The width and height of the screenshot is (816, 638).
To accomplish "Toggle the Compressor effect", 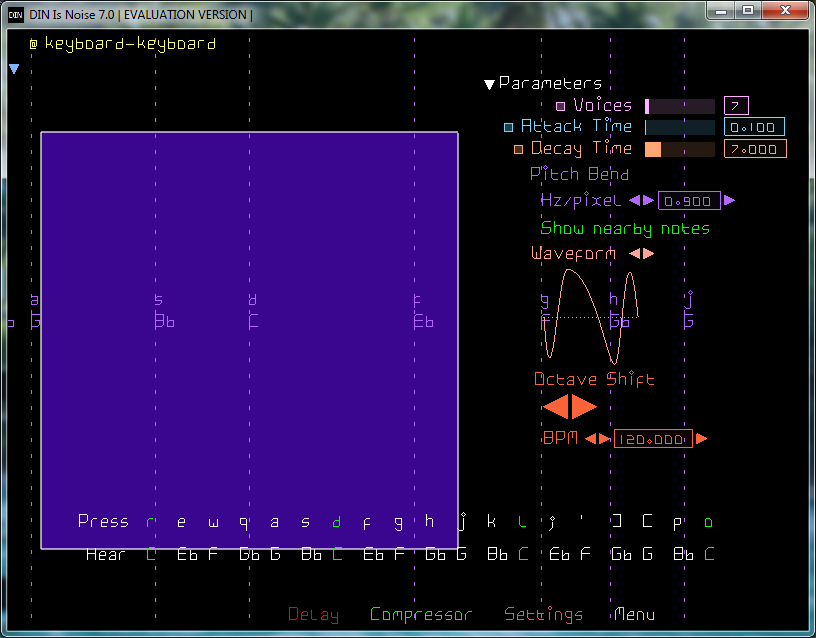I will (x=420, y=614).
